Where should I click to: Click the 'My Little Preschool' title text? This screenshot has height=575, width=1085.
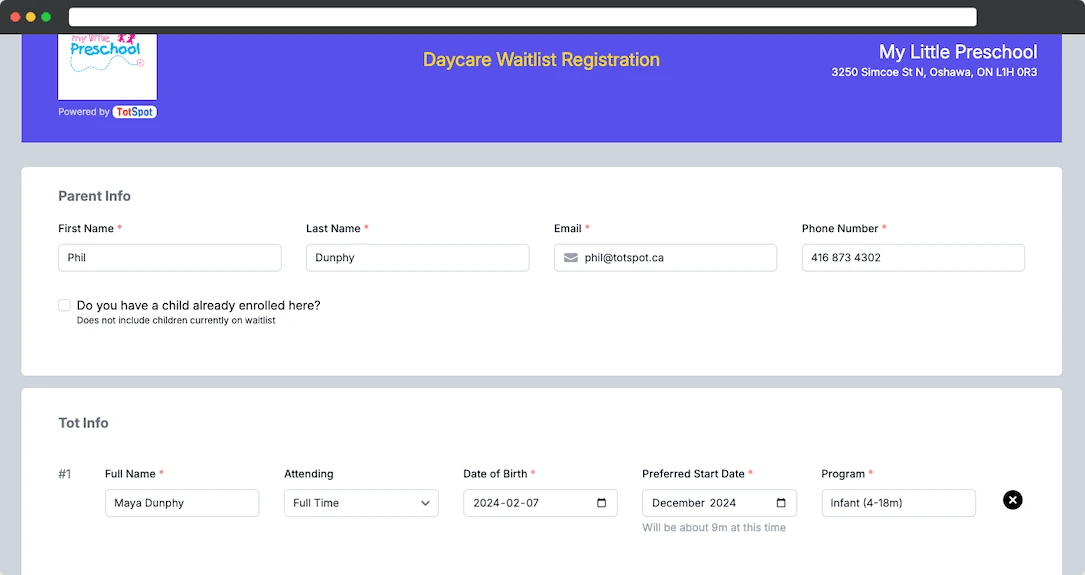tap(958, 52)
